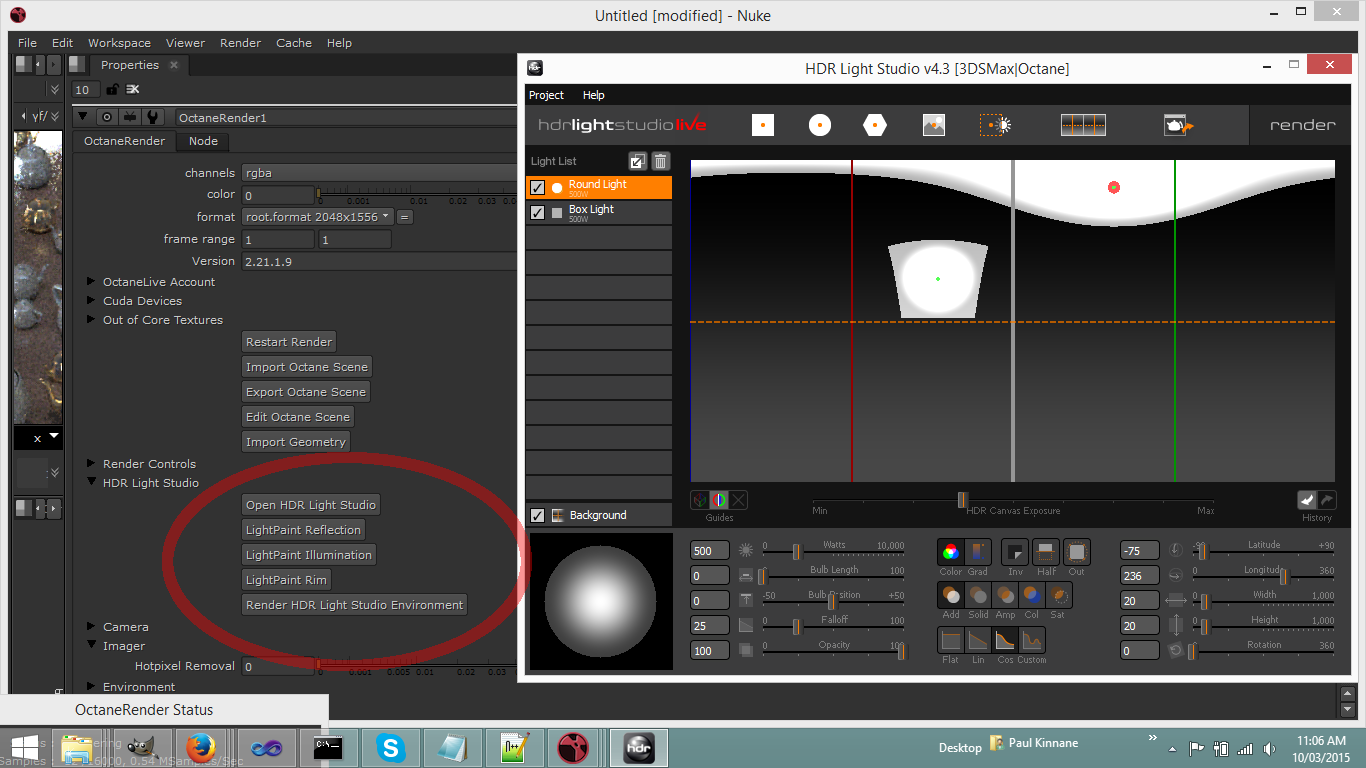
Task: Click Import Octane Scene button
Action: [307, 367]
